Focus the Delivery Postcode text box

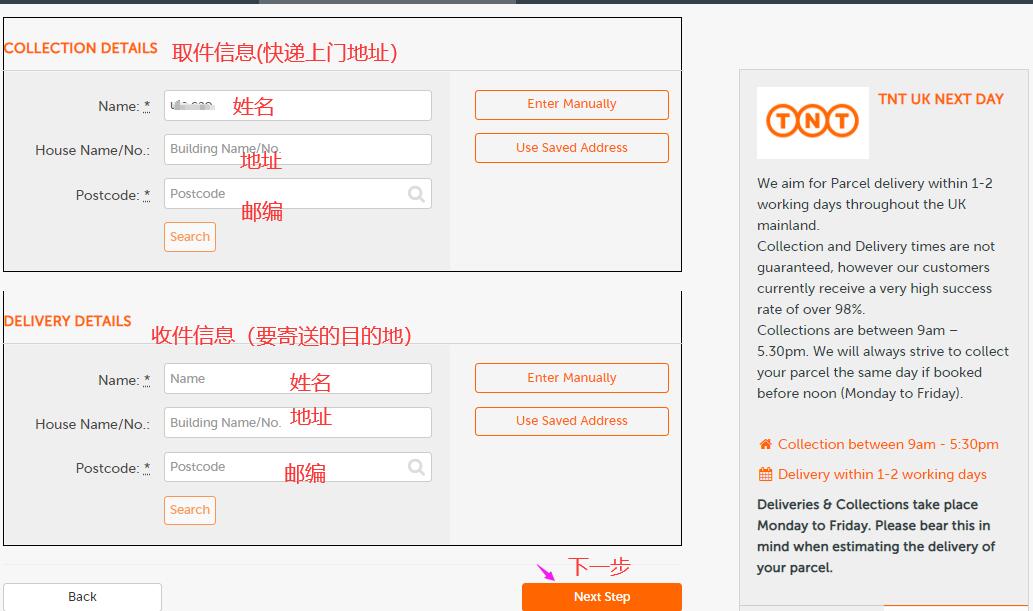[x=285, y=467]
